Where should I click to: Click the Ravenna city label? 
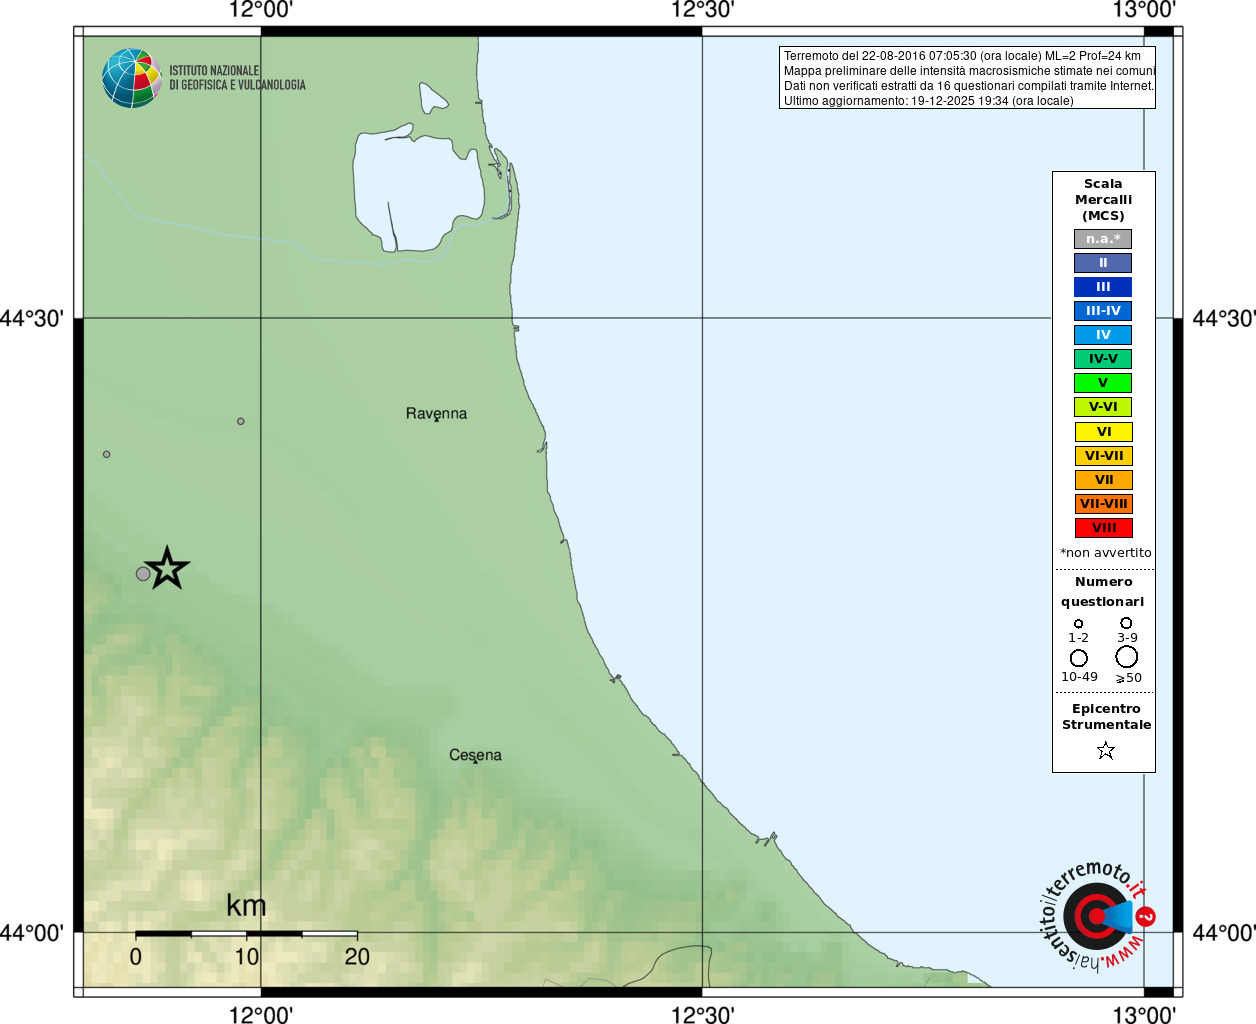pyautogui.click(x=436, y=413)
